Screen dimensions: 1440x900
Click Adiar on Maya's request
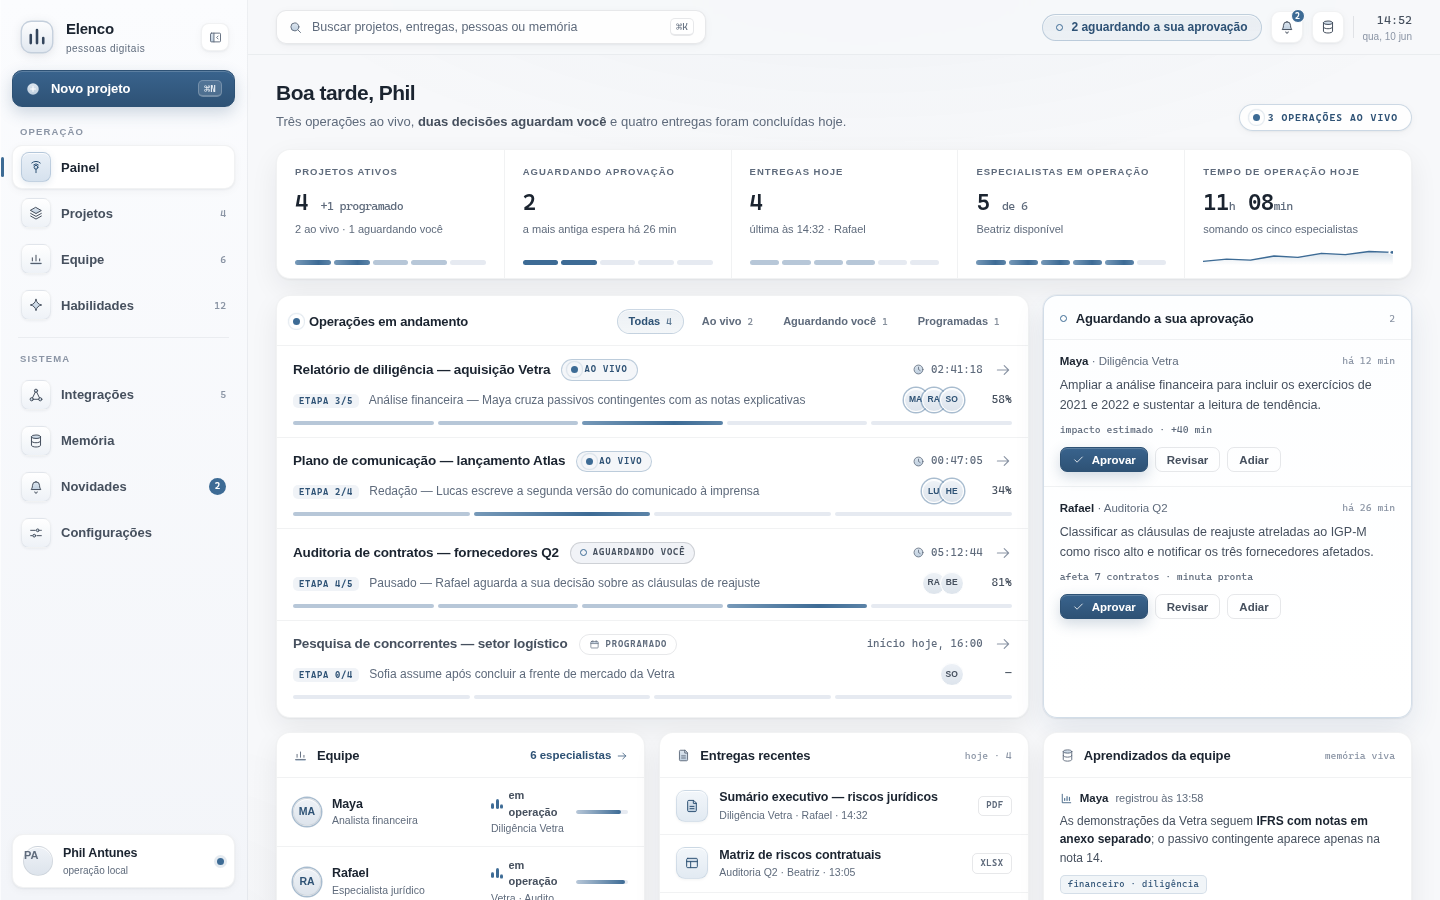pos(1254,460)
